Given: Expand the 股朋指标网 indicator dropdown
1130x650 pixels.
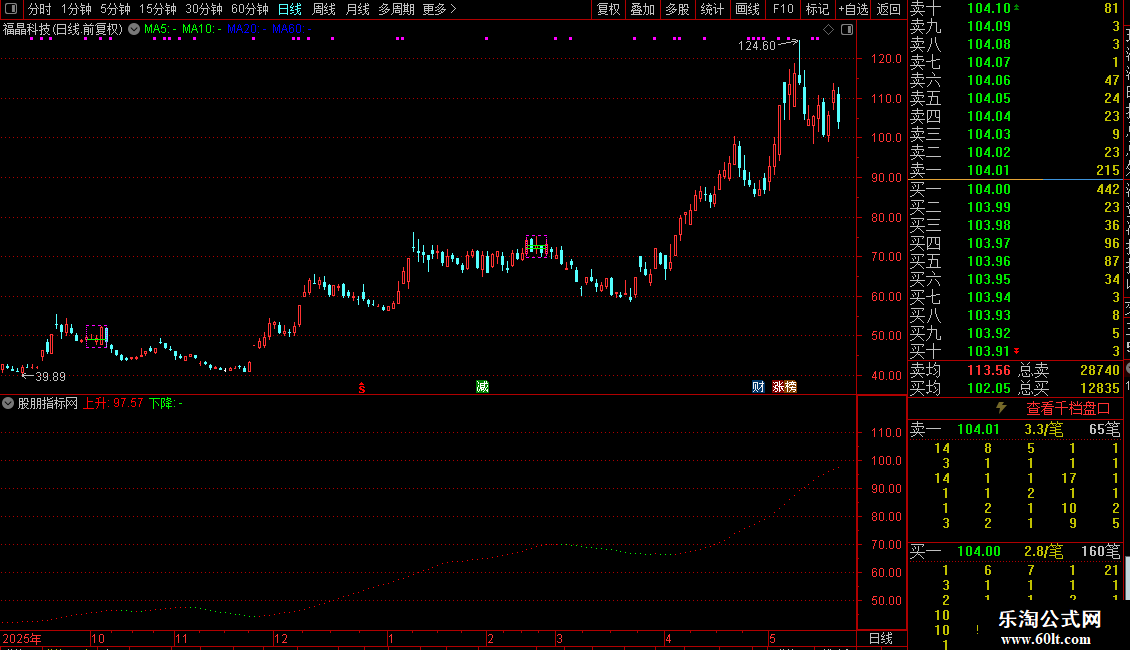Looking at the screenshot, I should pos(8,403).
